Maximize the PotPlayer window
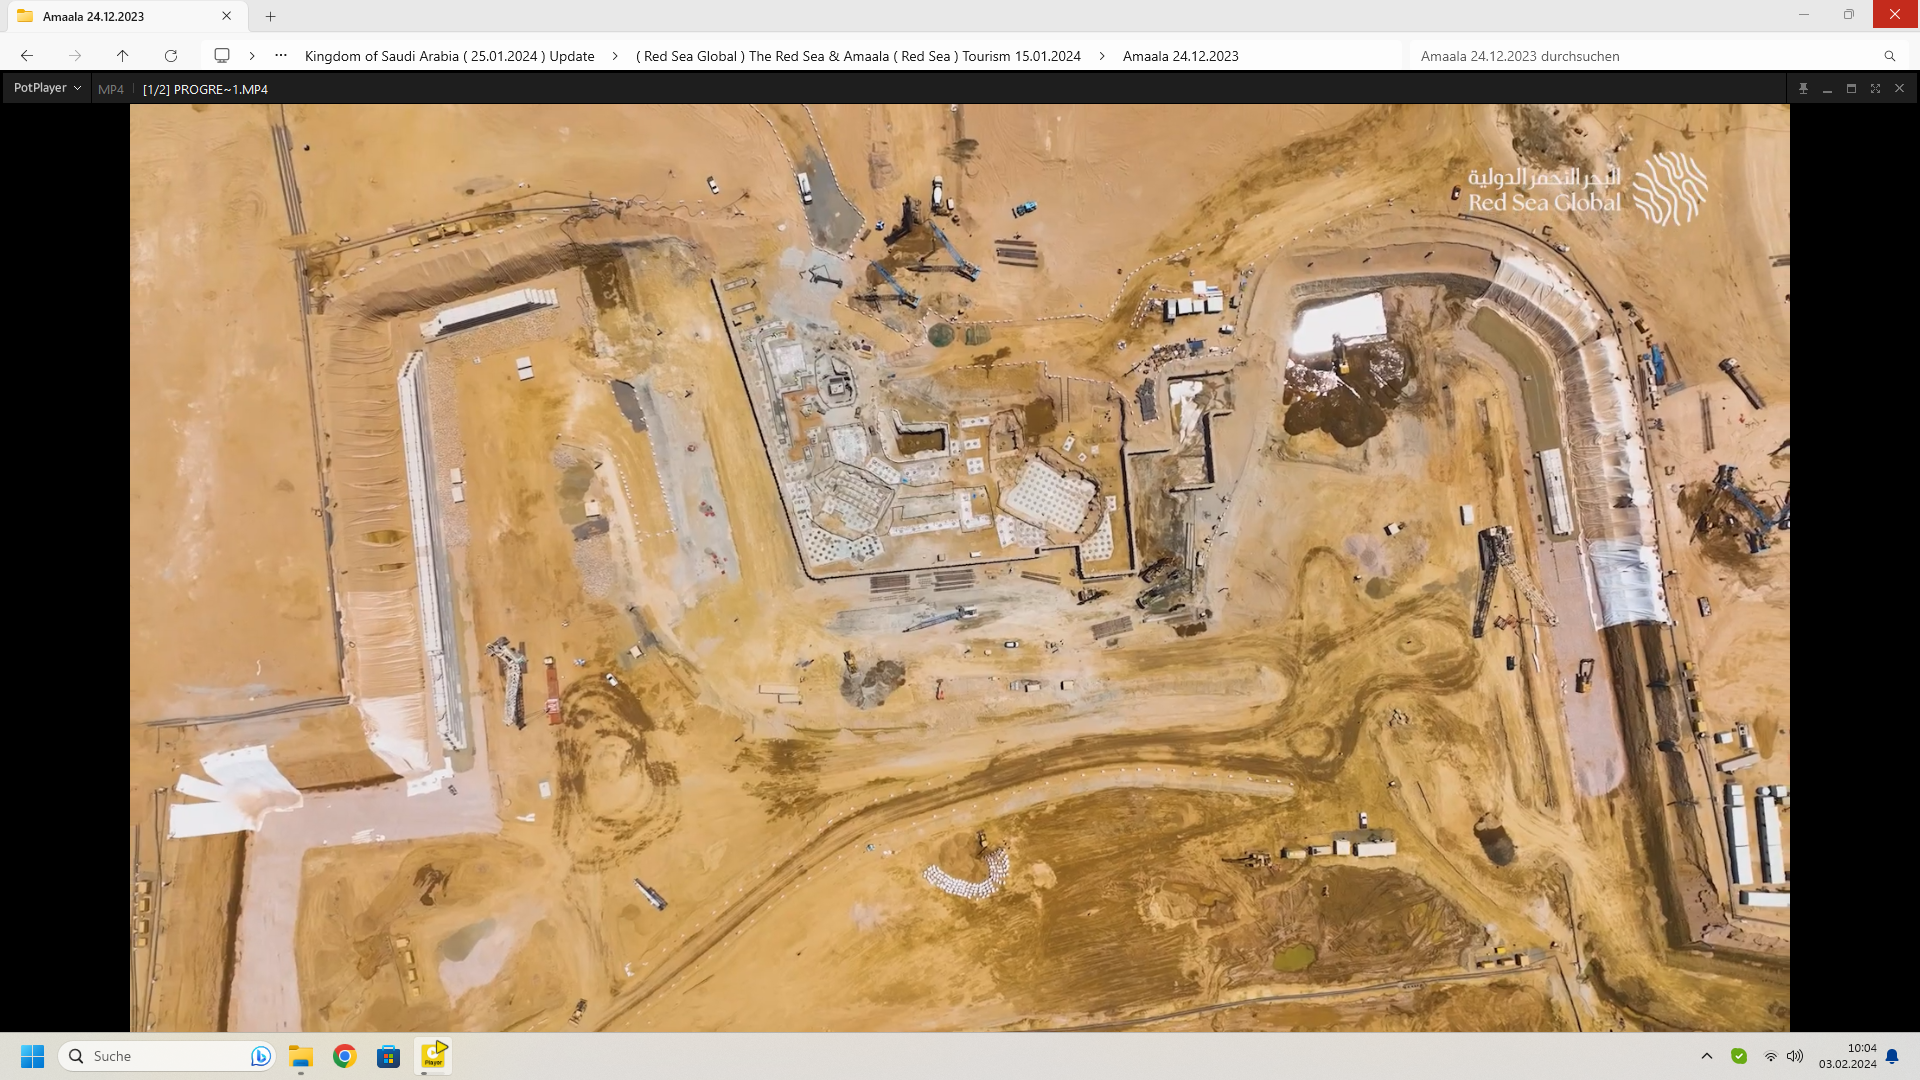The image size is (1920, 1080). pos(1851,89)
